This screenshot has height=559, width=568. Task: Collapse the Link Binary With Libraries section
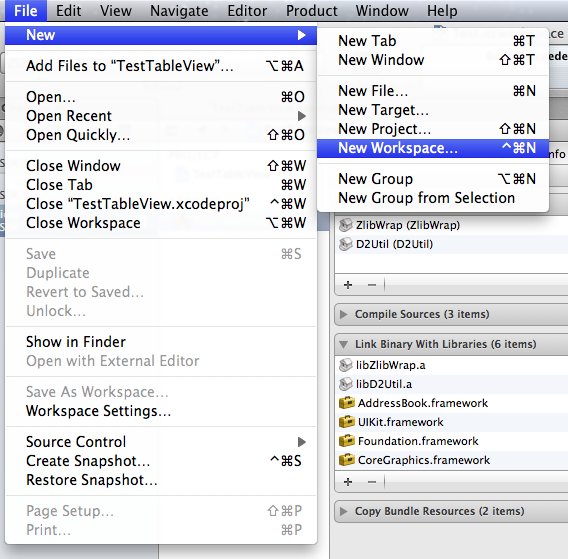(343, 344)
